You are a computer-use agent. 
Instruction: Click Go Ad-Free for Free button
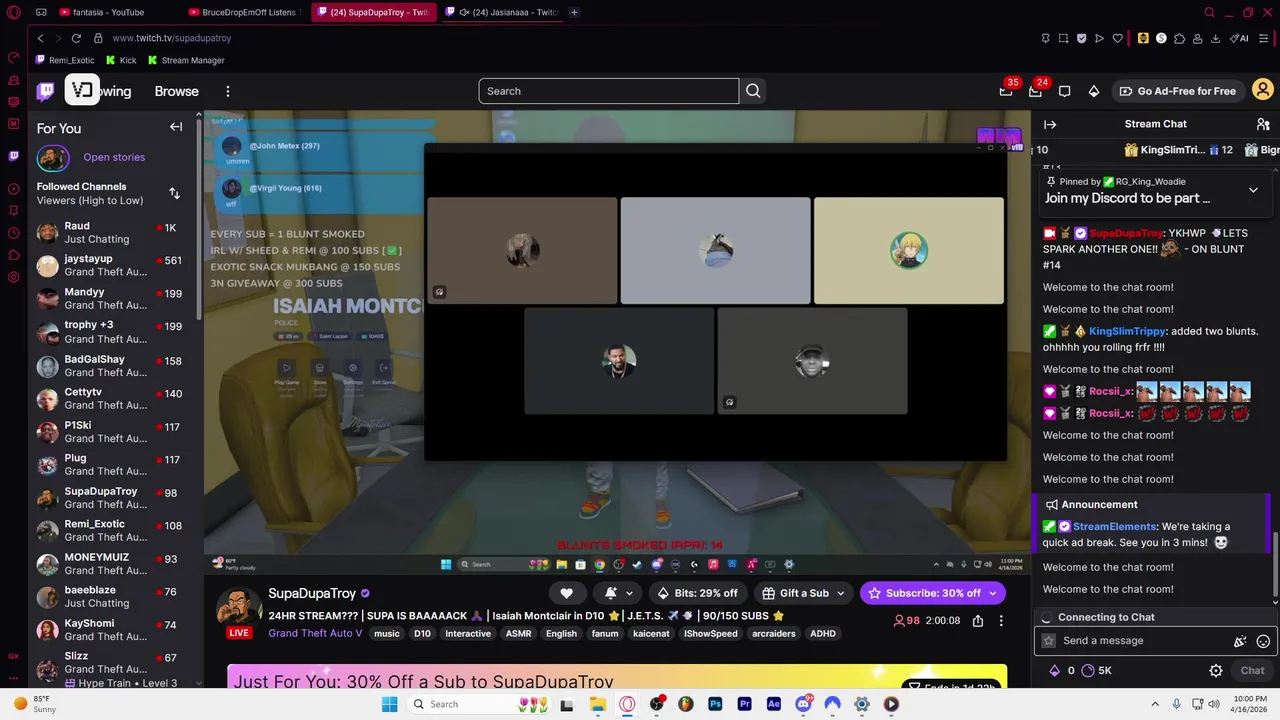coord(1177,91)
